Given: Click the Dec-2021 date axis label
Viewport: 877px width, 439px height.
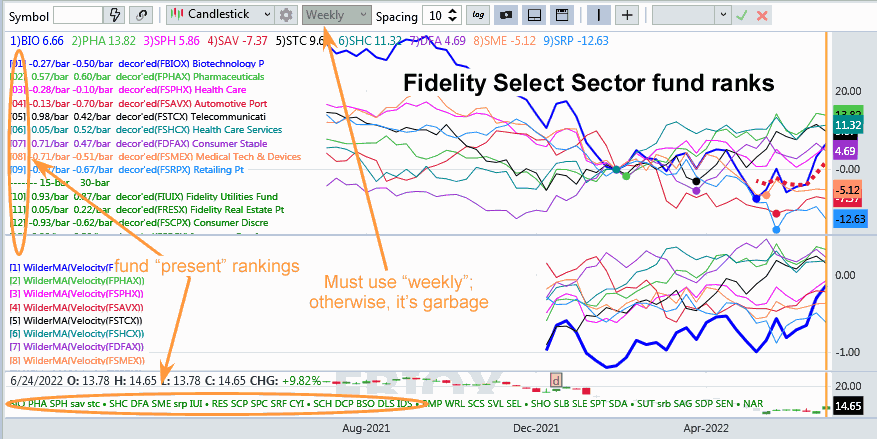Looking at the screenshot, I should coord(536,428).
